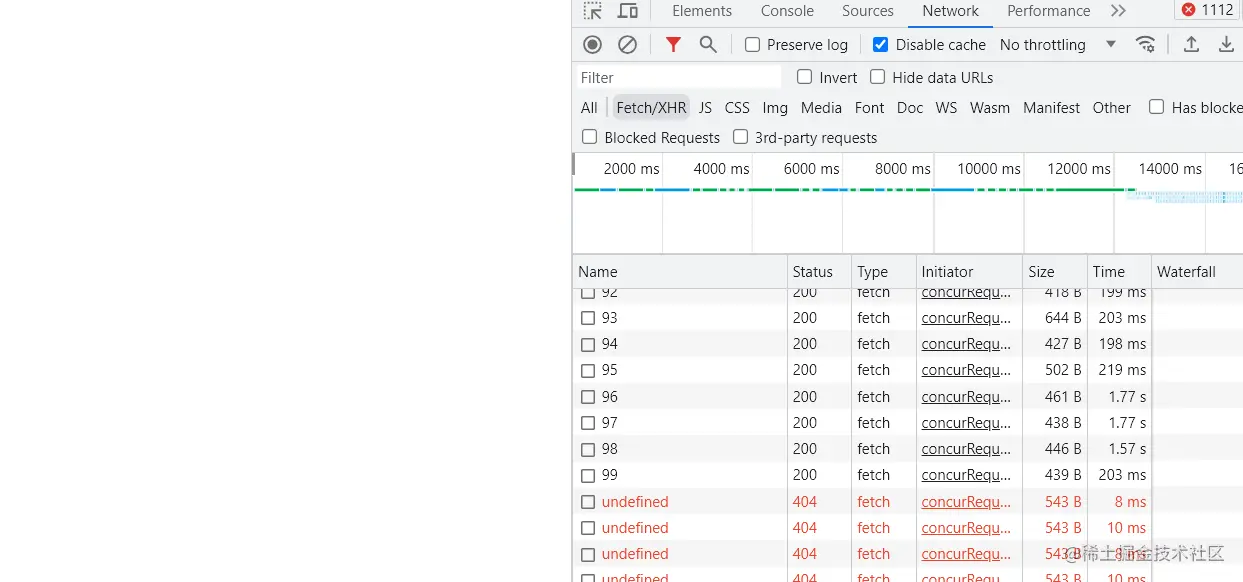Open the No throttling dropdown
The height and width of the screenshot is (582, 1243).
tap(1058, 45)
